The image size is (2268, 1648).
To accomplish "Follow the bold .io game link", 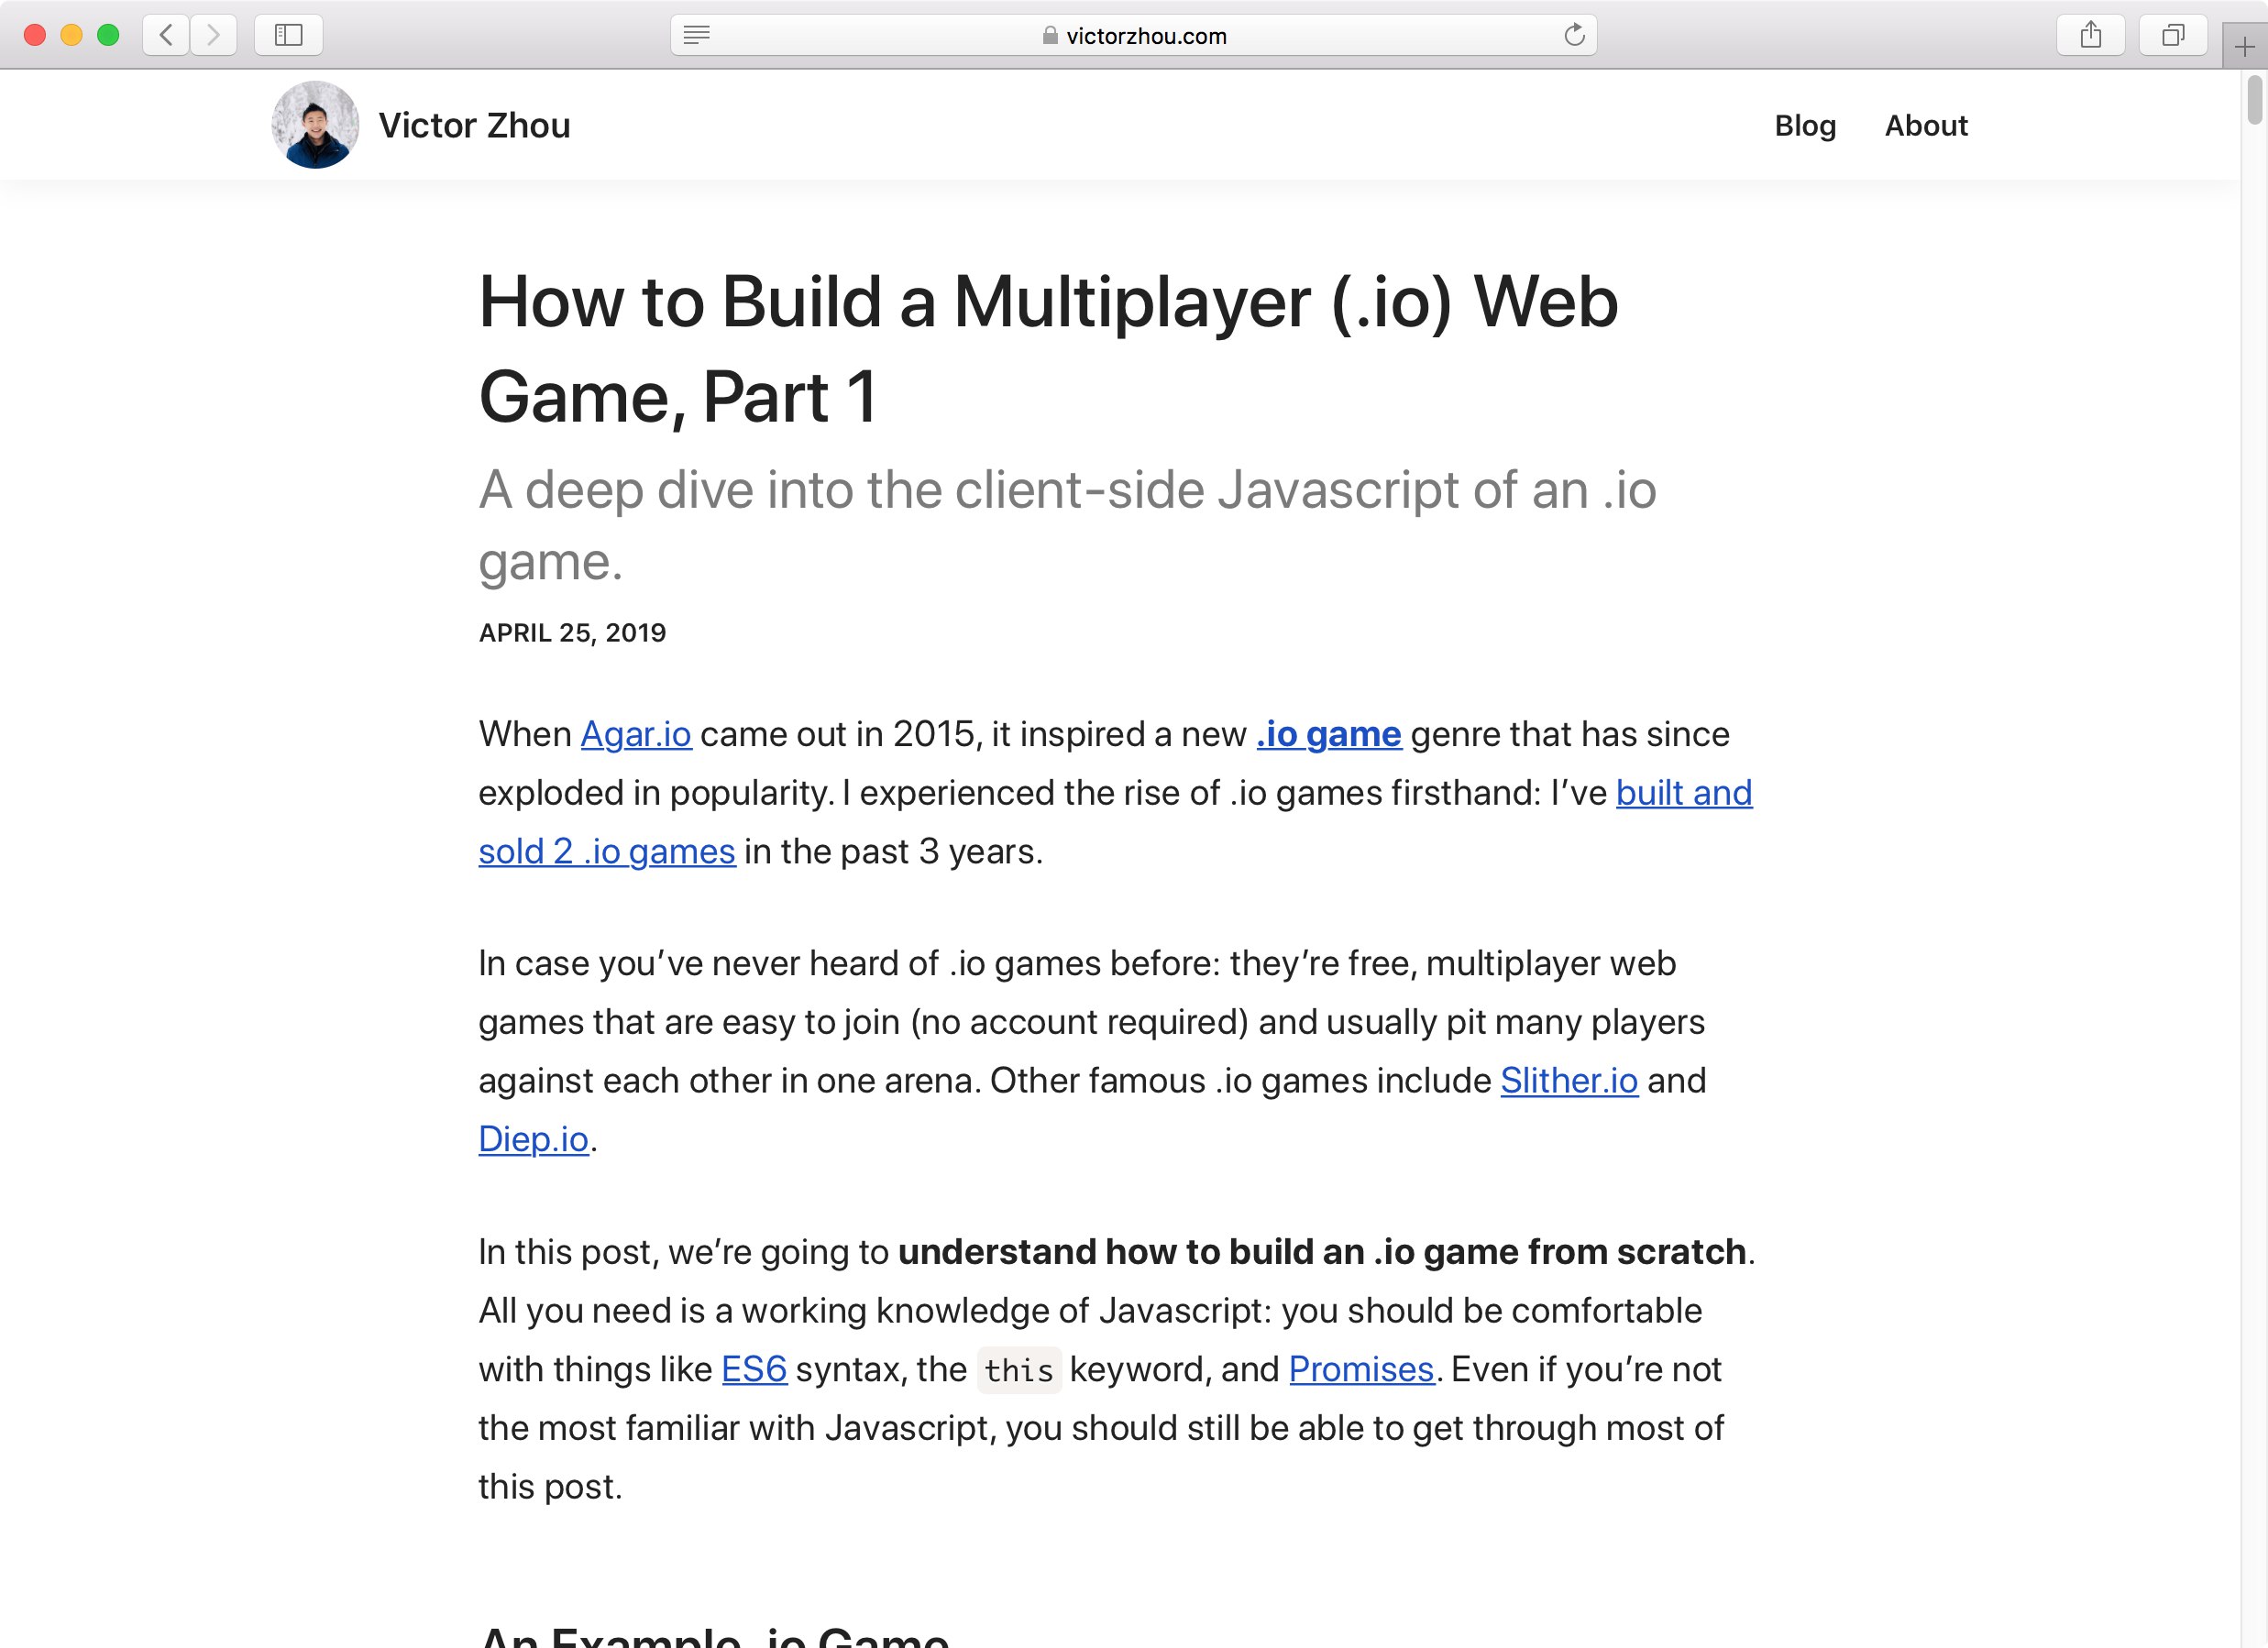I will point(1329,734).
